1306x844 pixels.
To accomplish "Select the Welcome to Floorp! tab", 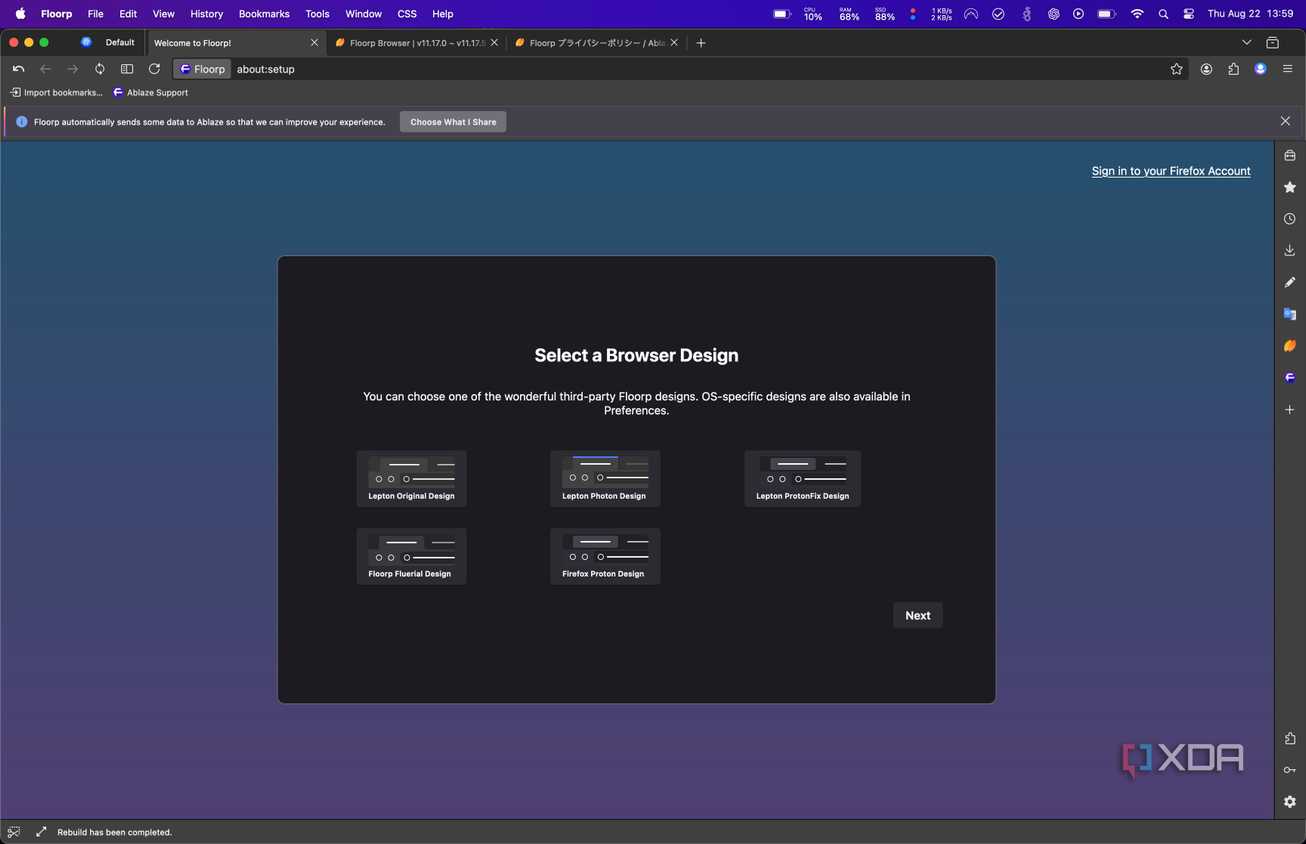I will pos(235,43).
